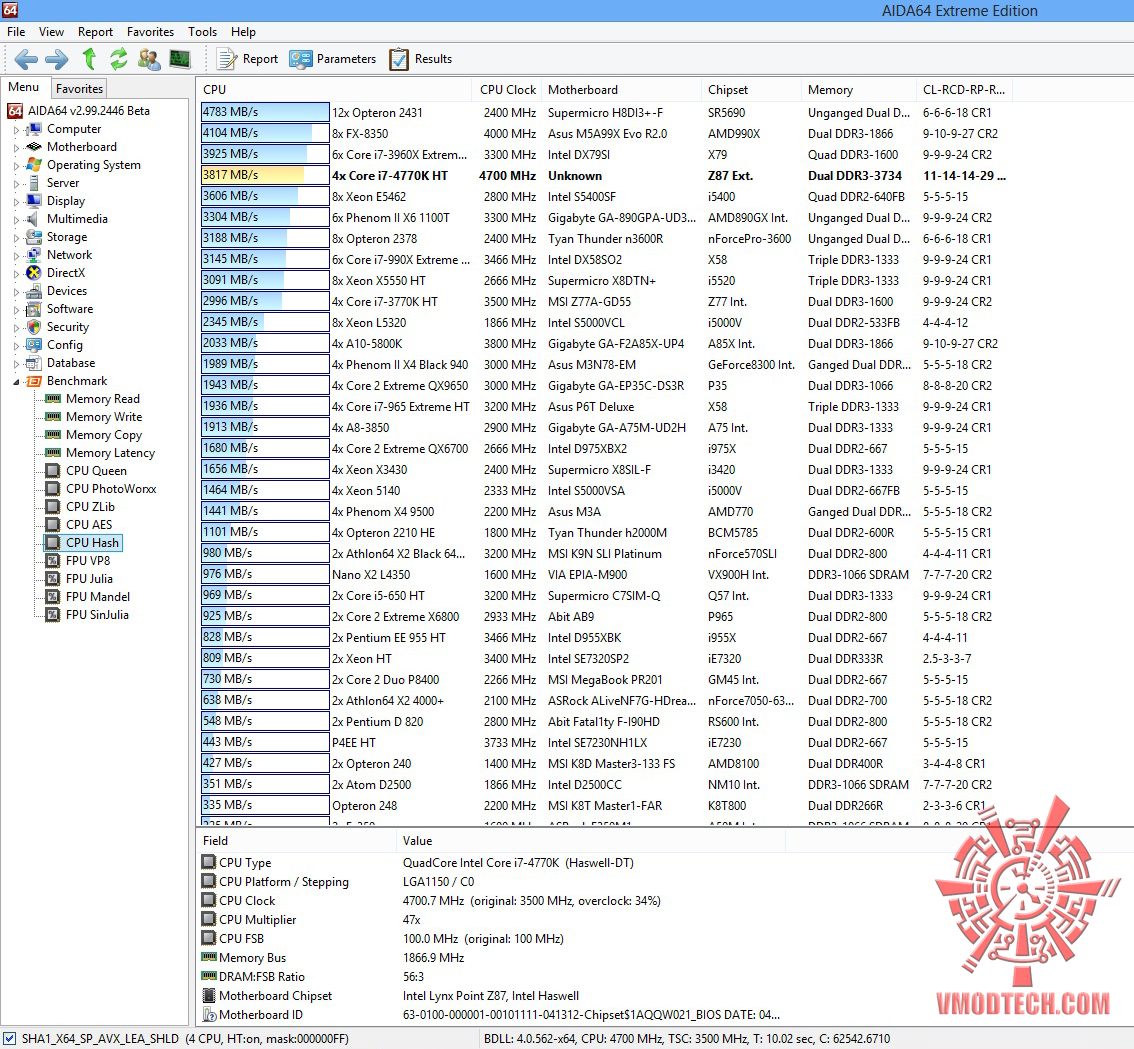The image size is (1134, 1049).
Task: Open the Memory Write benchmark
Action: click(x=104, y=417)
